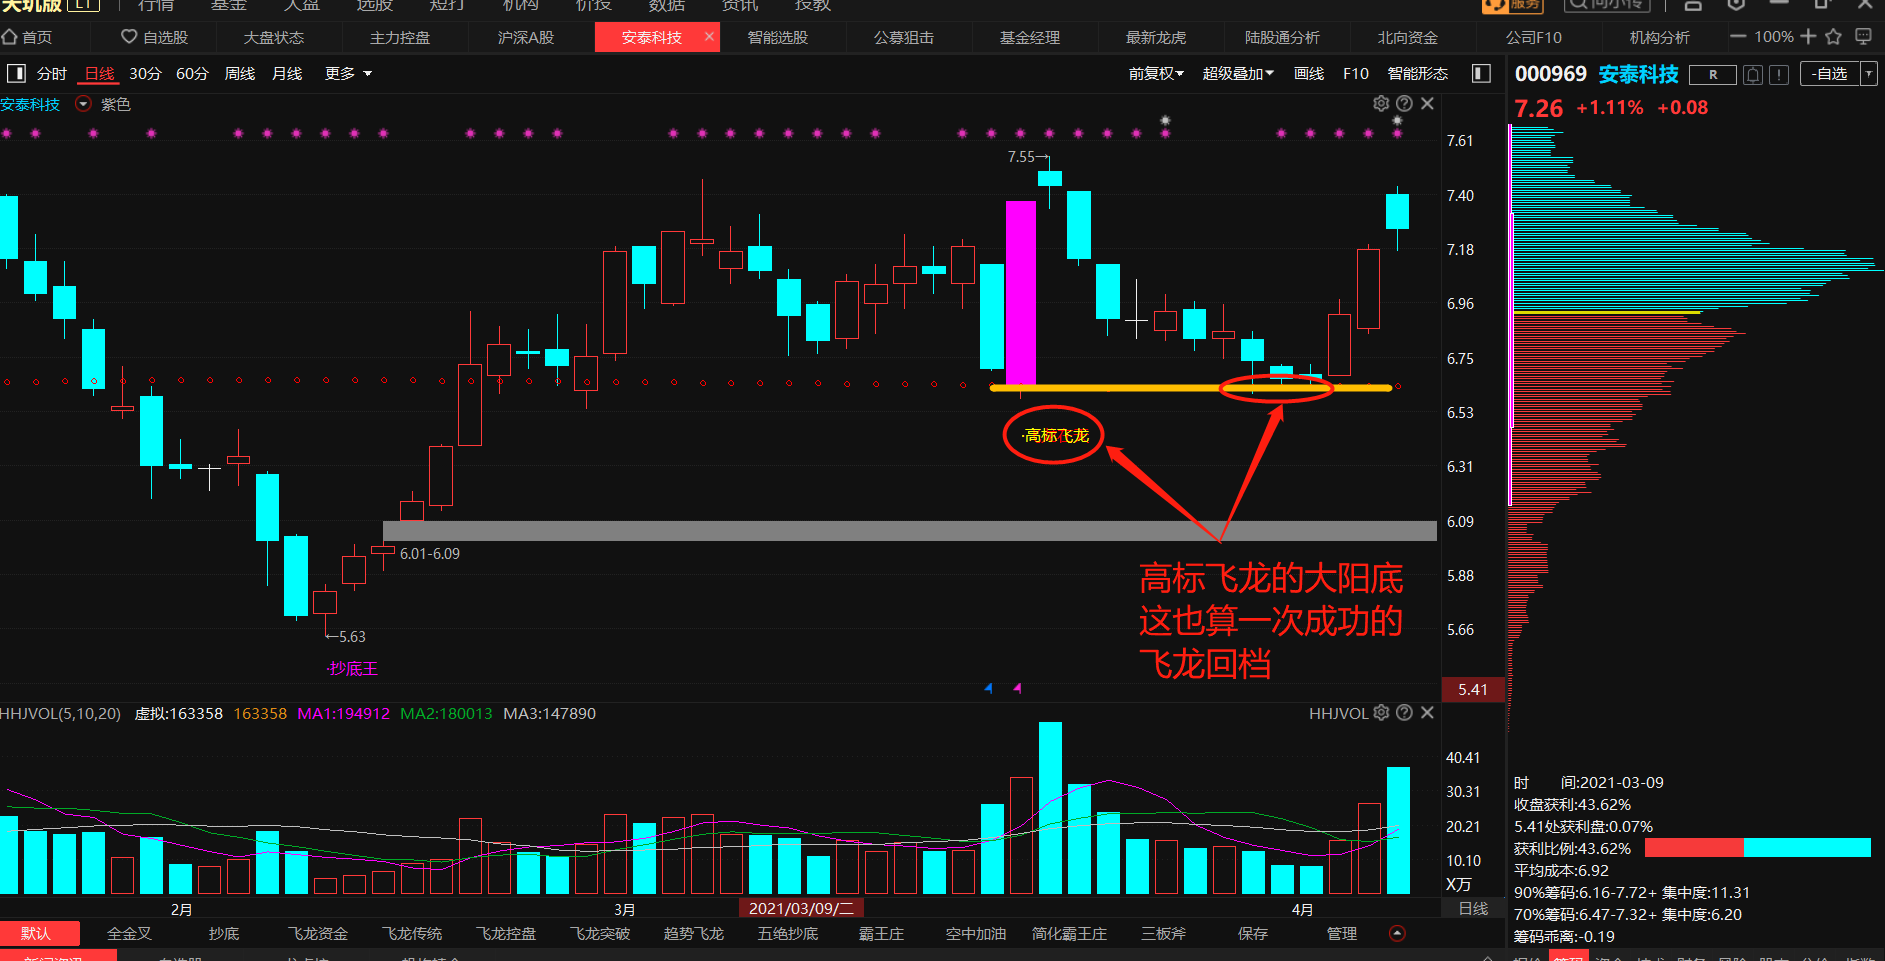Screen dimensions: 1885x961
Task: Open the monitor message icon
Action: pyautogui.click(x=1863, y=37)
